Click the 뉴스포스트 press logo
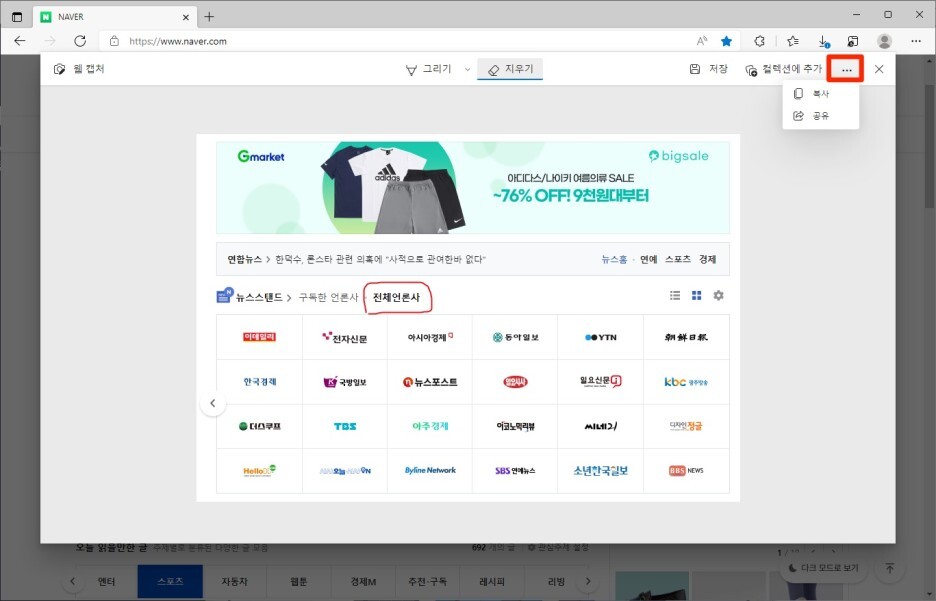The width and height of the screenshot is (936, 601). (x=430, y=382)
